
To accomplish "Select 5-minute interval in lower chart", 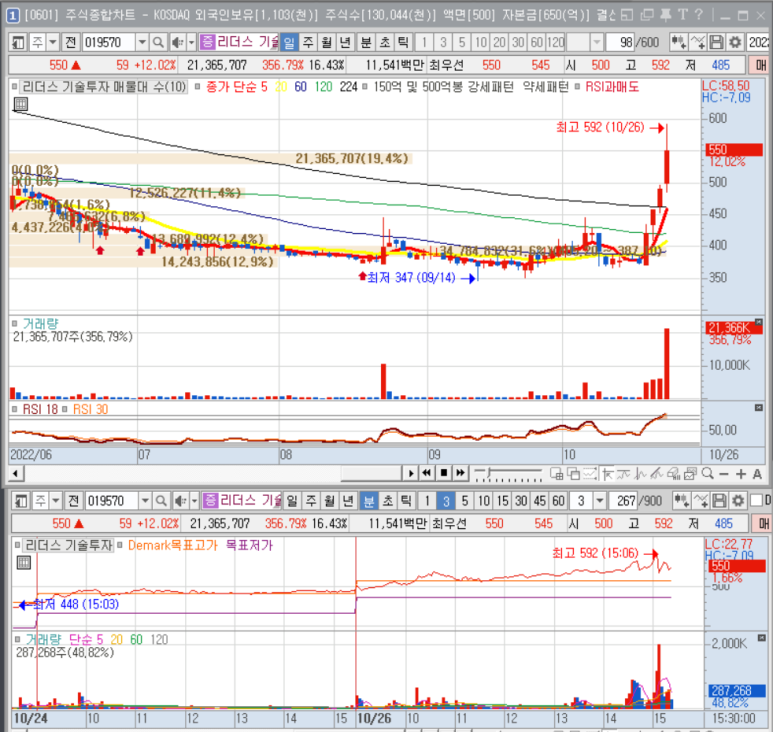I will [x=464, y=501].
